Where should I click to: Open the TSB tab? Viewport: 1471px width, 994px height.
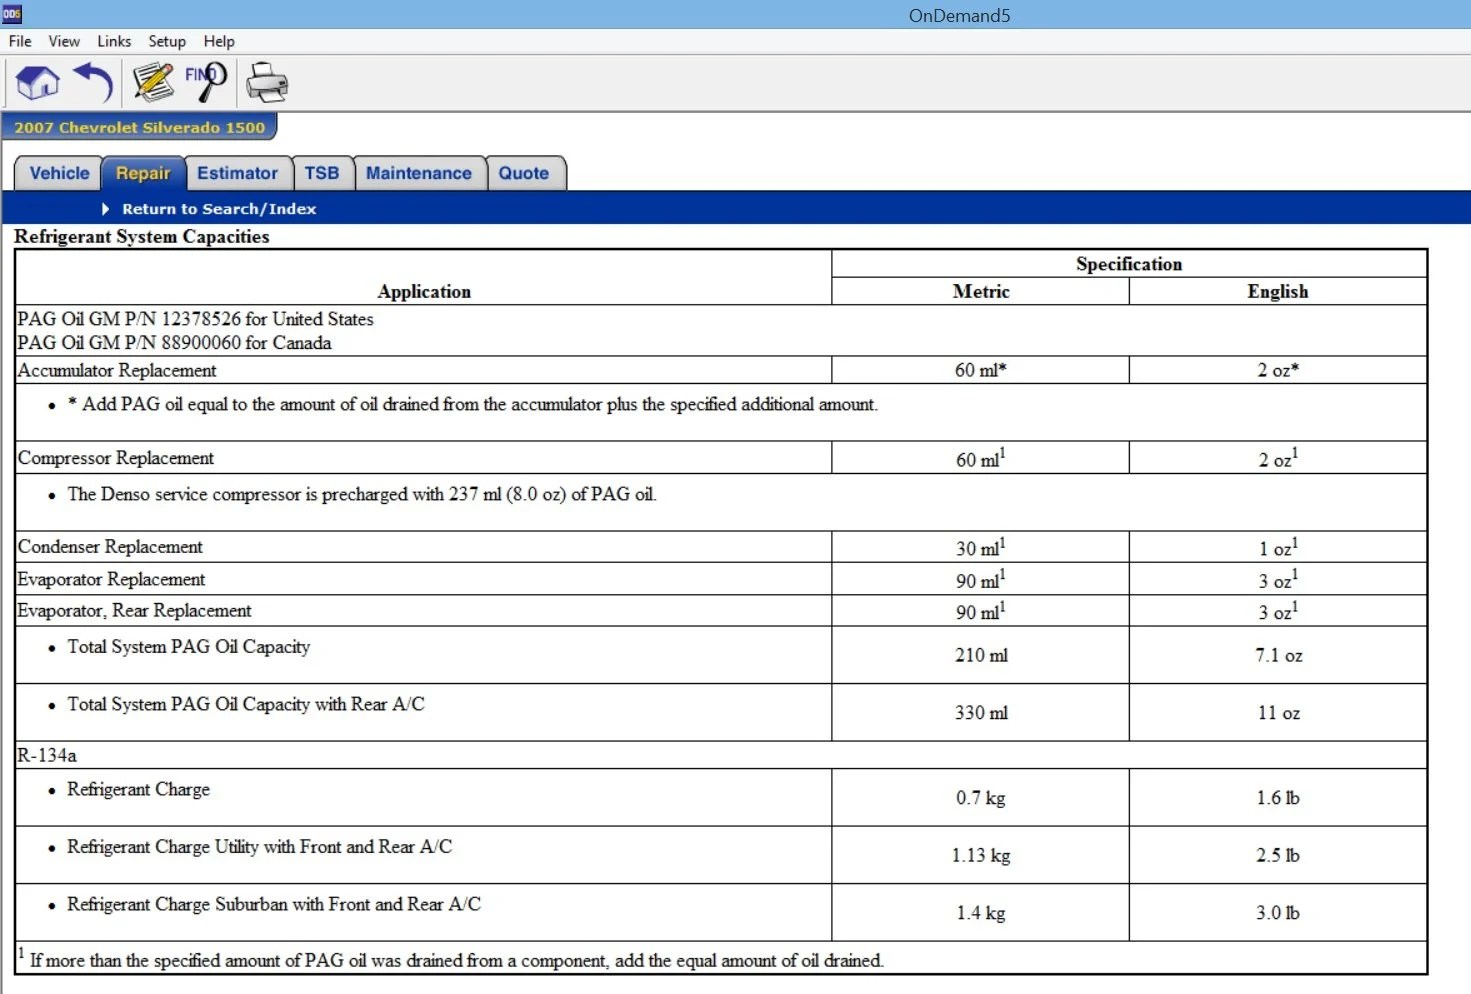322,173
